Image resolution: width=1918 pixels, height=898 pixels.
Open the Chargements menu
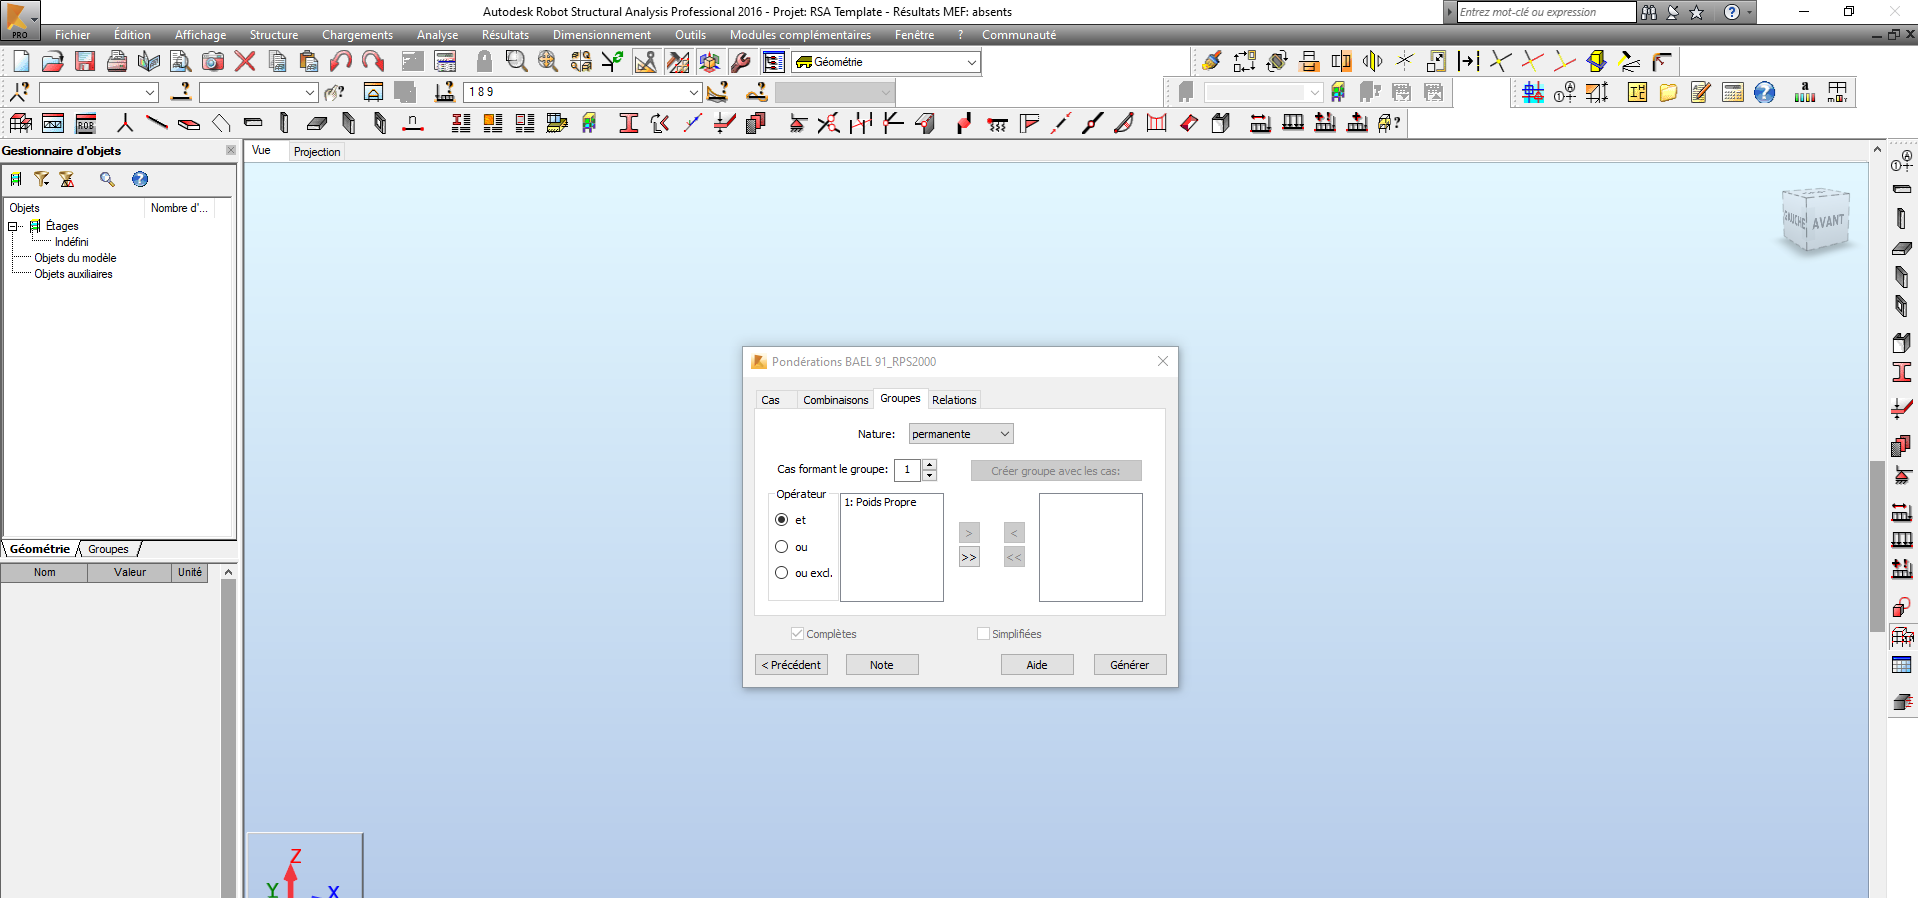pos(357,35)
